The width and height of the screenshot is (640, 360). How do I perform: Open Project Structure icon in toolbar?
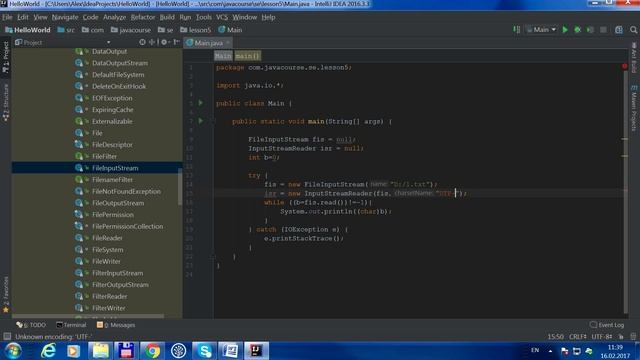pos(619,30)
